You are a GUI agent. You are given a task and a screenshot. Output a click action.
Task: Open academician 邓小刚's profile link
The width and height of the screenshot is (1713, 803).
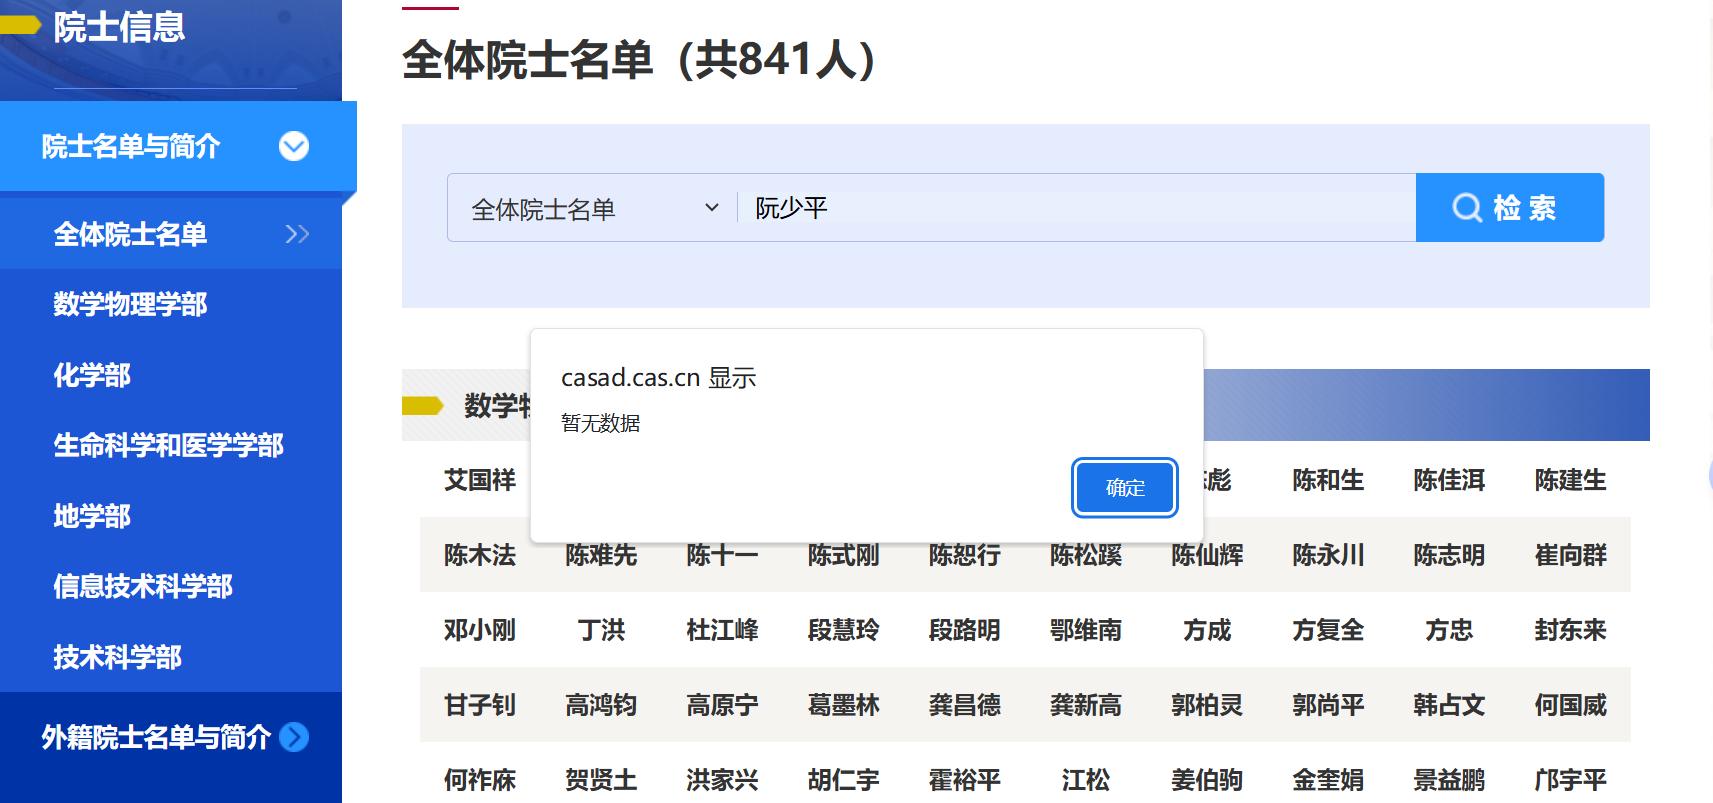[480, 630]
